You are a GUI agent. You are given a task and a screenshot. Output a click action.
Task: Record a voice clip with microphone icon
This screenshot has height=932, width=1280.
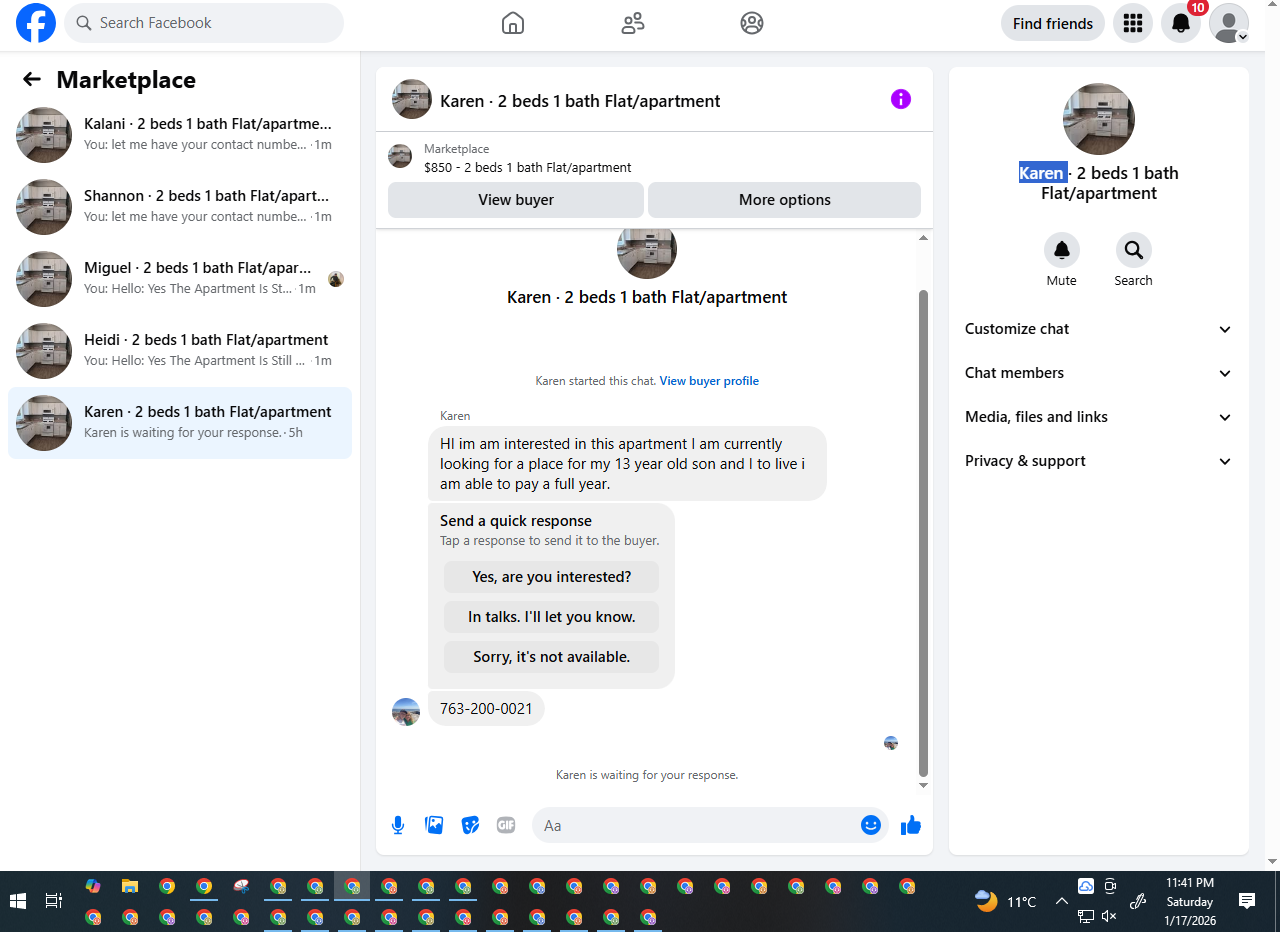tap(398, 825)
